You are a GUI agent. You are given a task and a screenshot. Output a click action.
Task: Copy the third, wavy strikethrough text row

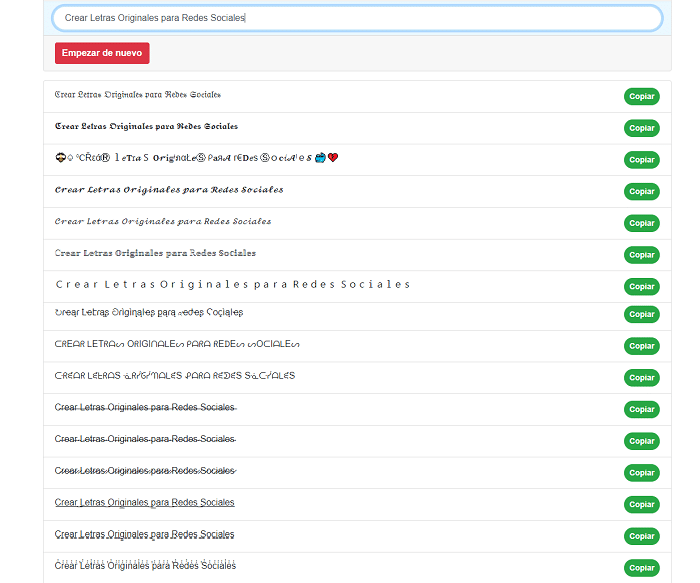coord(641,472)
